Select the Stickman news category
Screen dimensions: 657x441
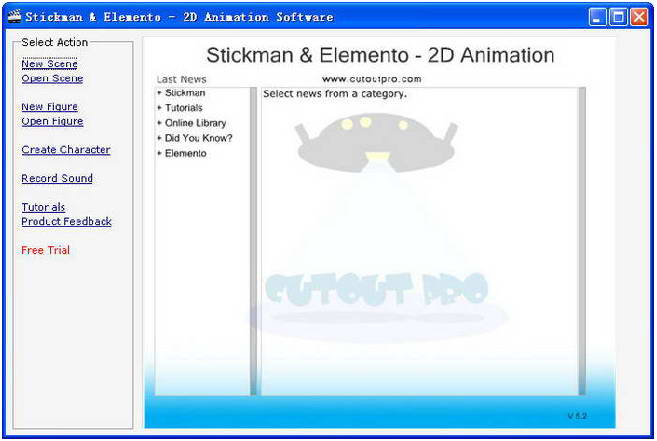pos(185,93)
